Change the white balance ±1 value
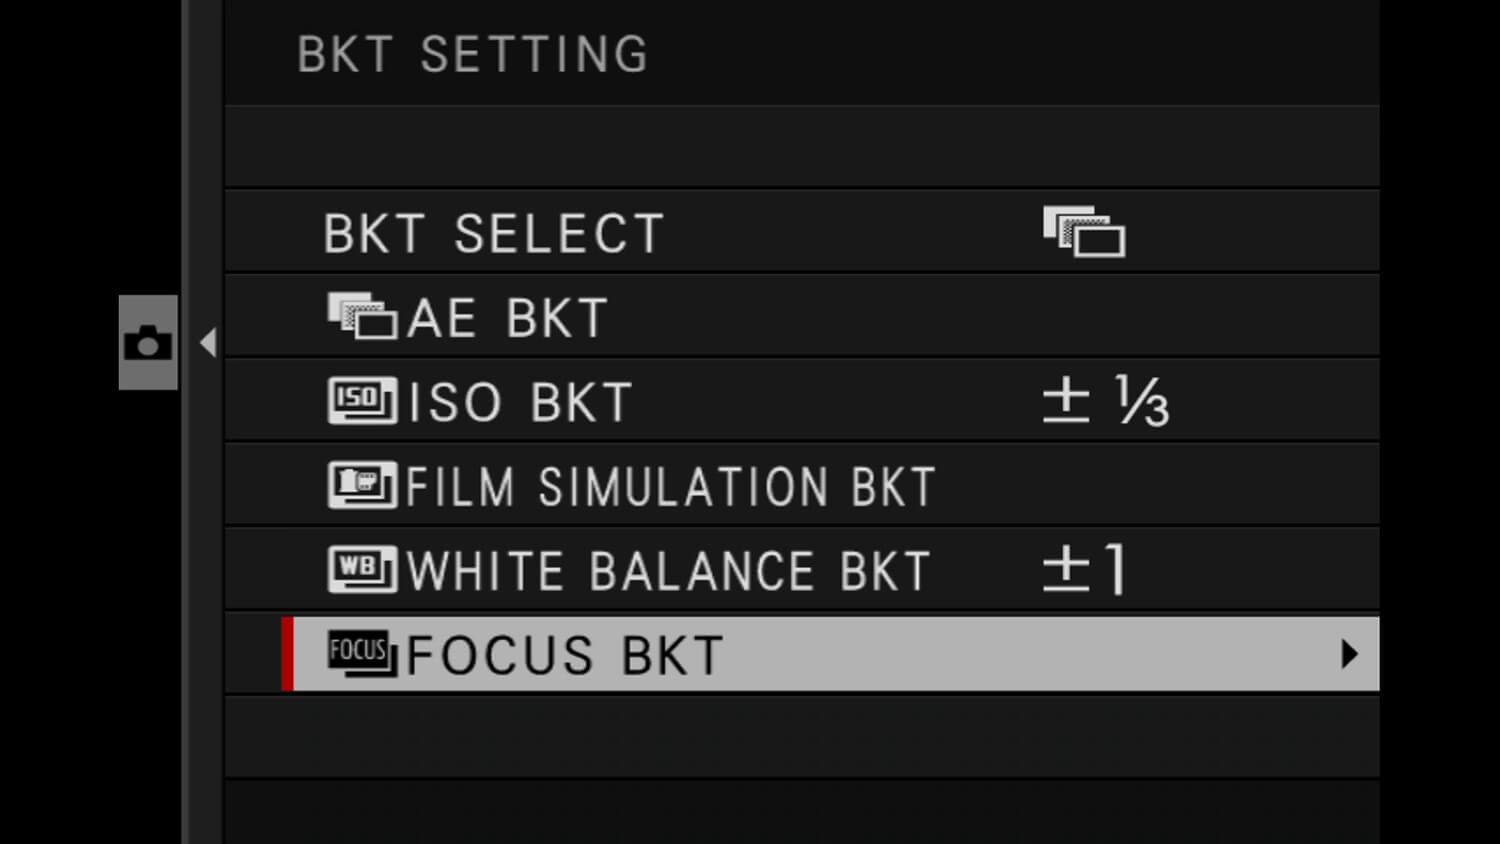 (1085, 570)
